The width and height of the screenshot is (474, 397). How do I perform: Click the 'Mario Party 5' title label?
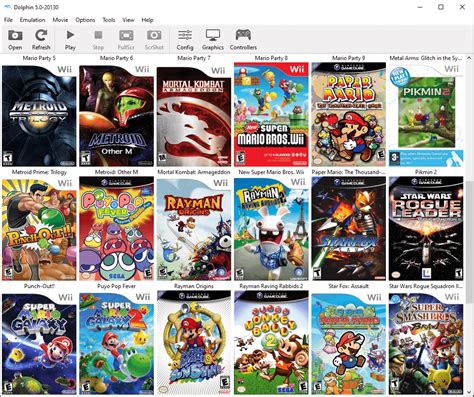pos(39,58)
